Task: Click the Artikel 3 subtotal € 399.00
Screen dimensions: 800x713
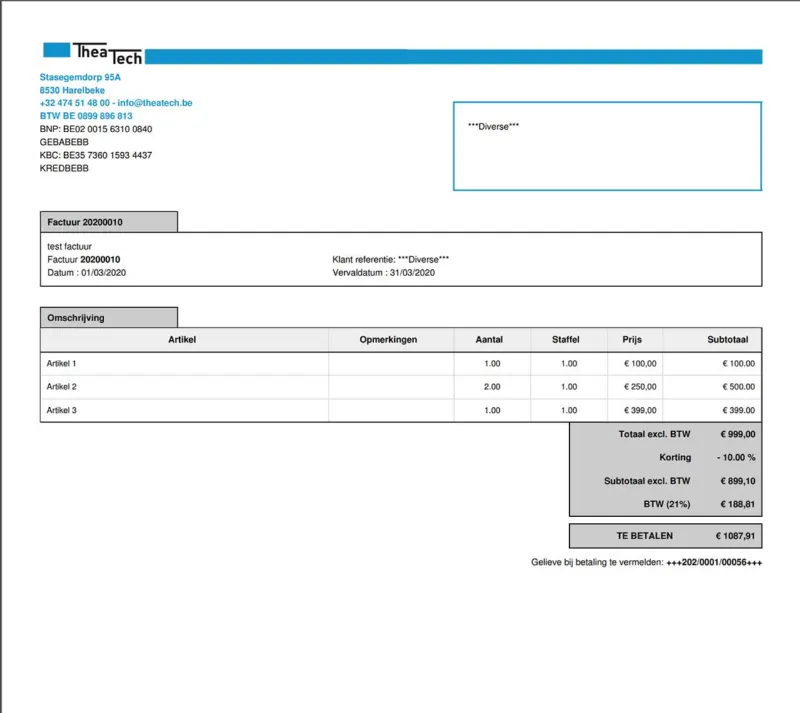Action: [738, 410]
